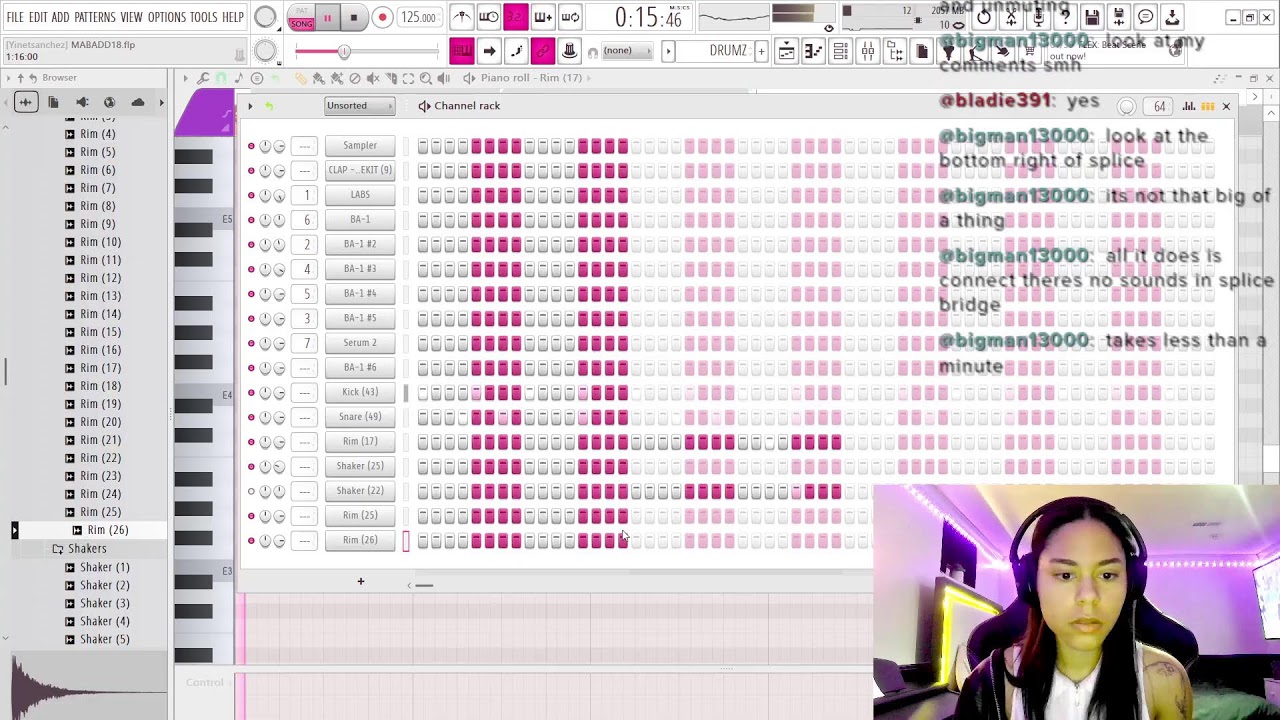This screenshot has width=1280, height=720.
Task: Open the Unsorted channel filter dropdown
Action: (358, 106)
